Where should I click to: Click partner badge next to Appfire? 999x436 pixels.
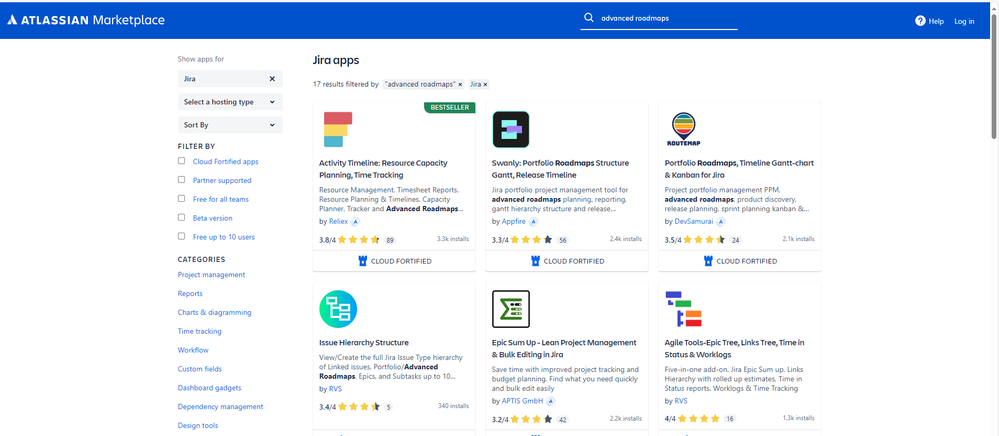tap(533, 222)
